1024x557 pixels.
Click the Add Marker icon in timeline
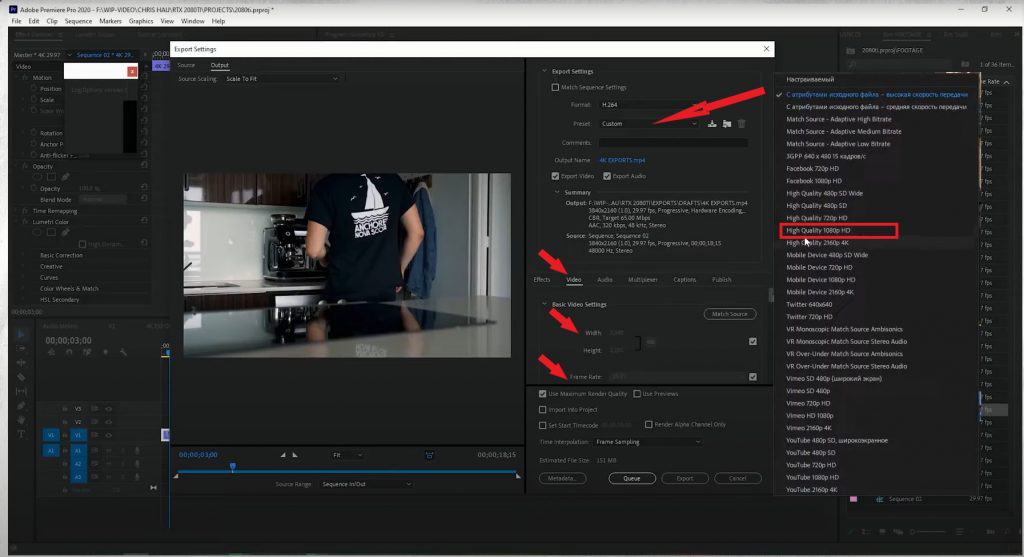[x=105, y=352]
